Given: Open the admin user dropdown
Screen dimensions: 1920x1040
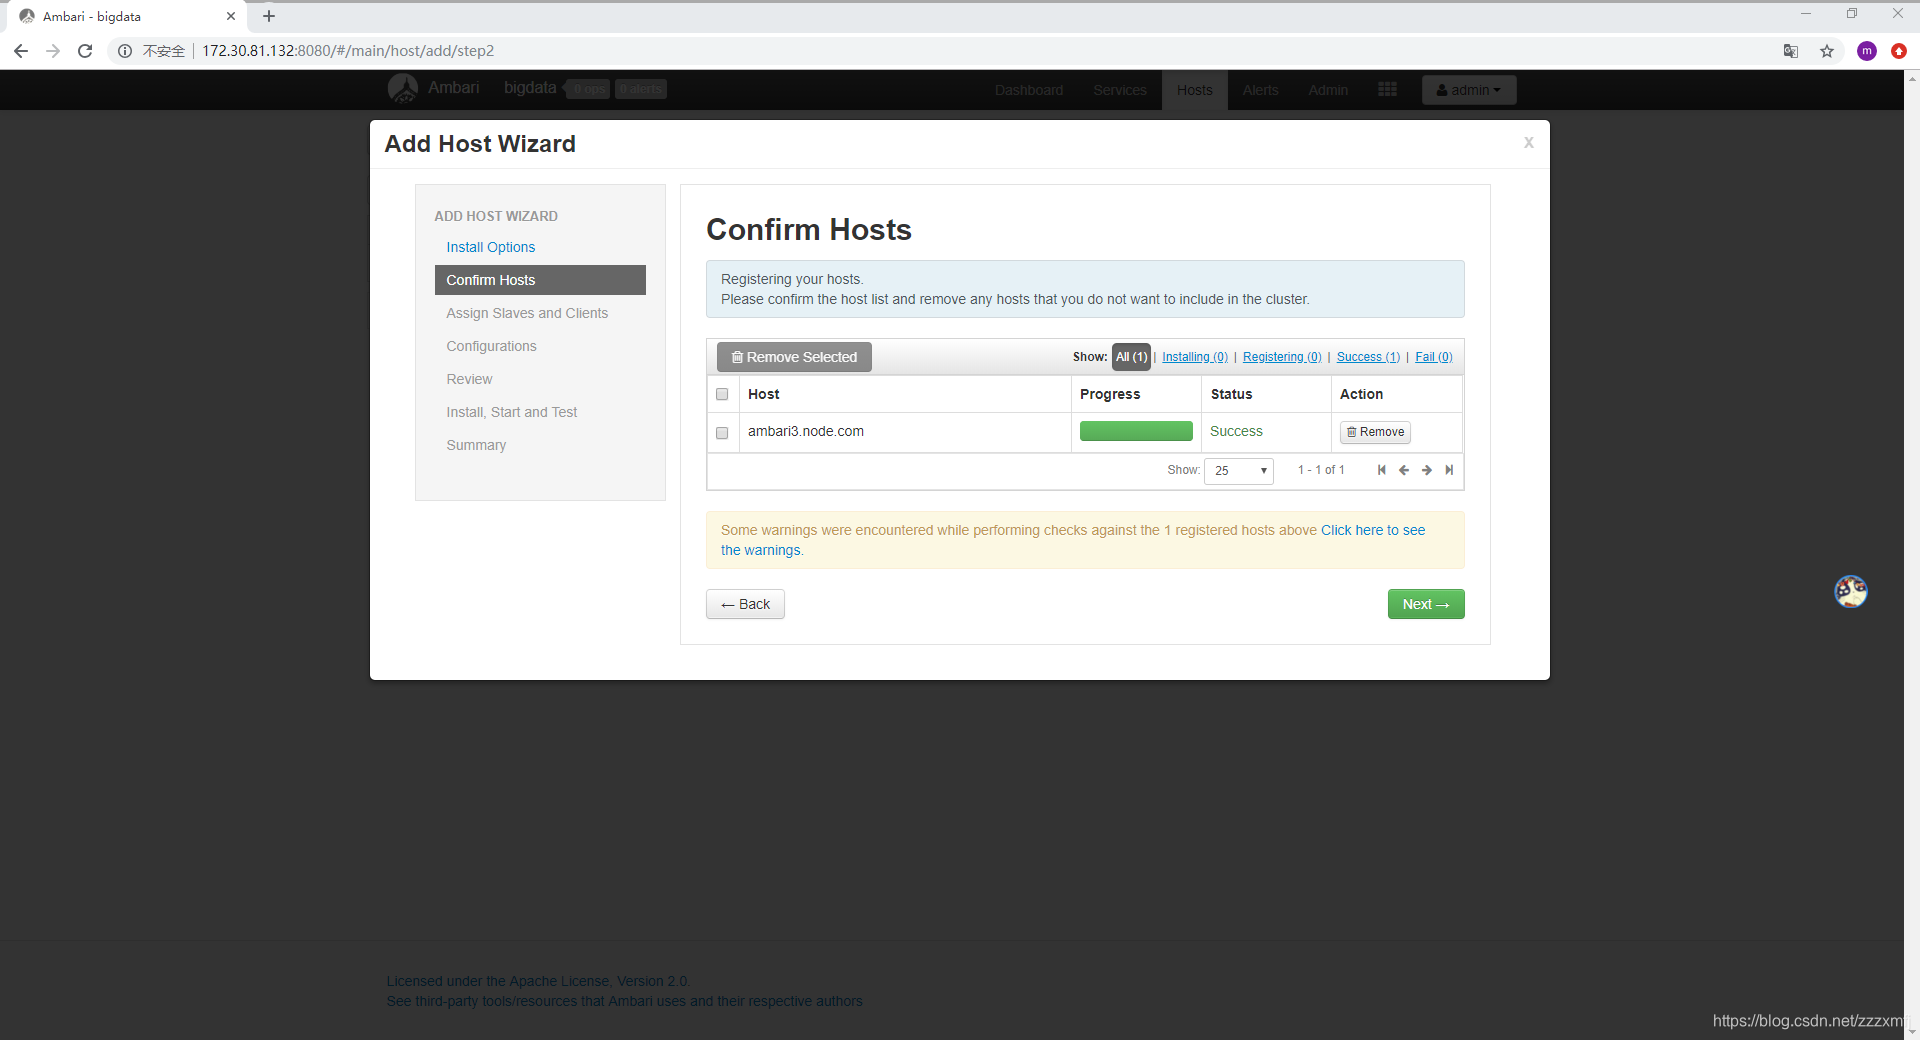Looking at the screenshot, I should pyautogui.click(x=1469, y=90).
